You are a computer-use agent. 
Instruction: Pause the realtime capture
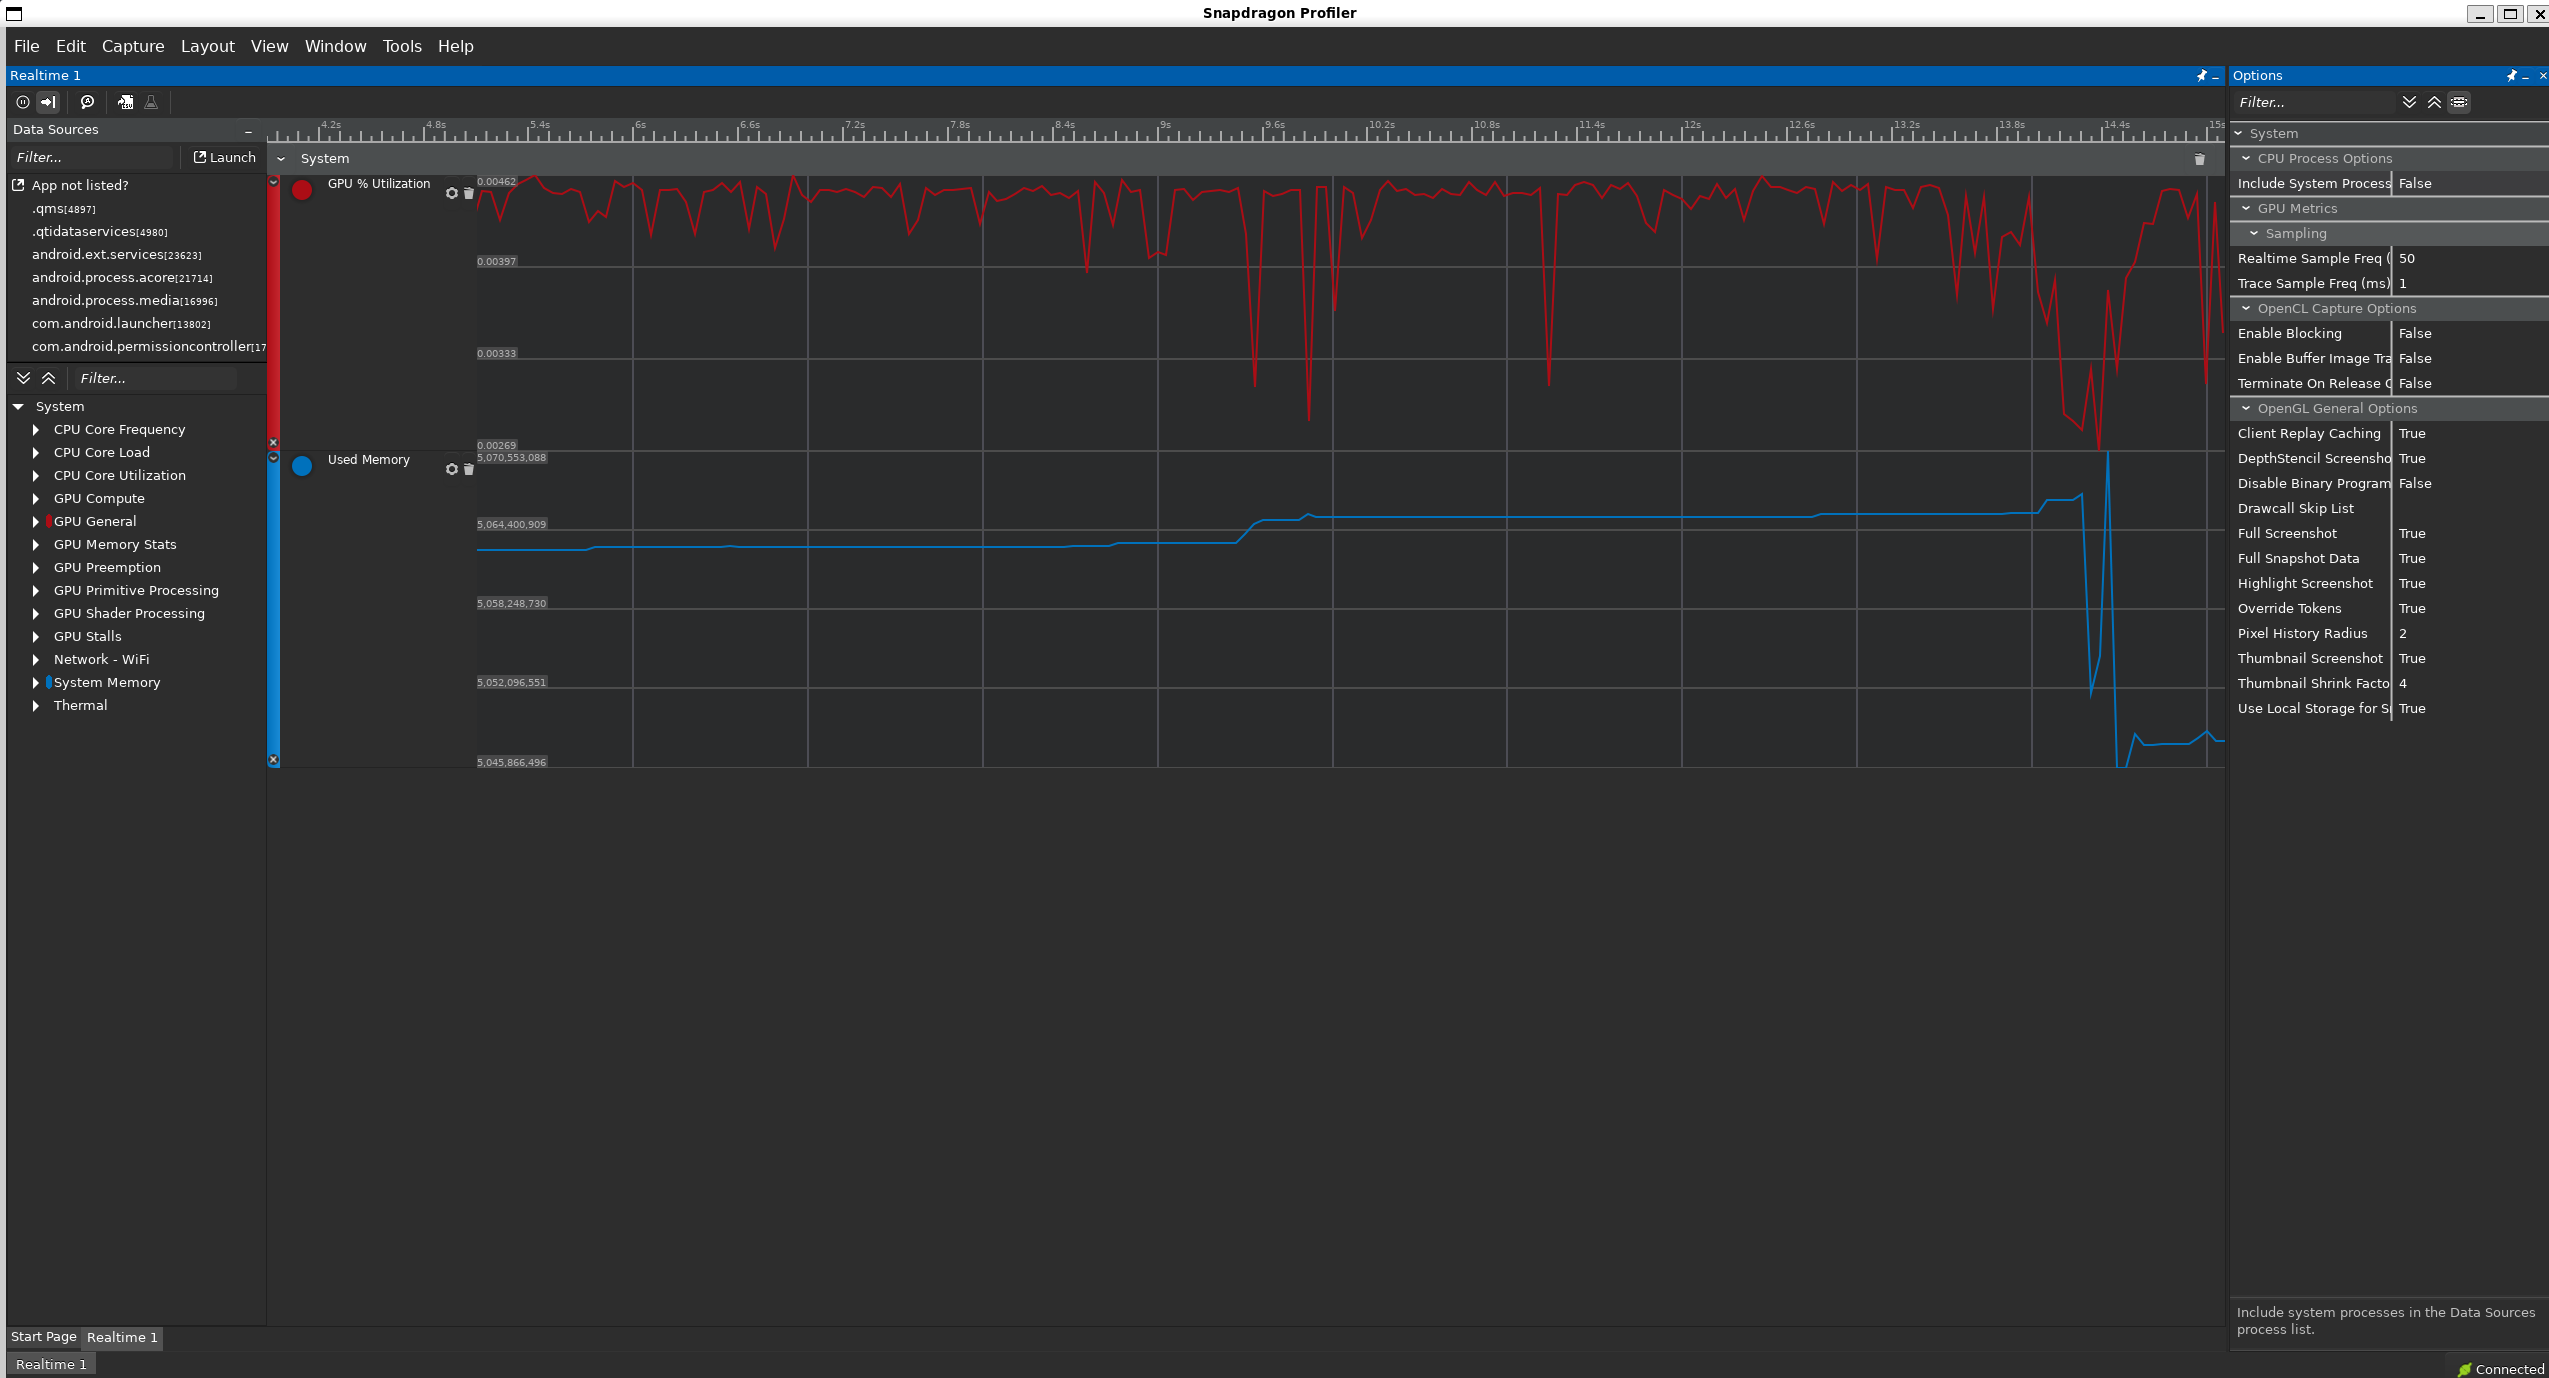(22, 102)
